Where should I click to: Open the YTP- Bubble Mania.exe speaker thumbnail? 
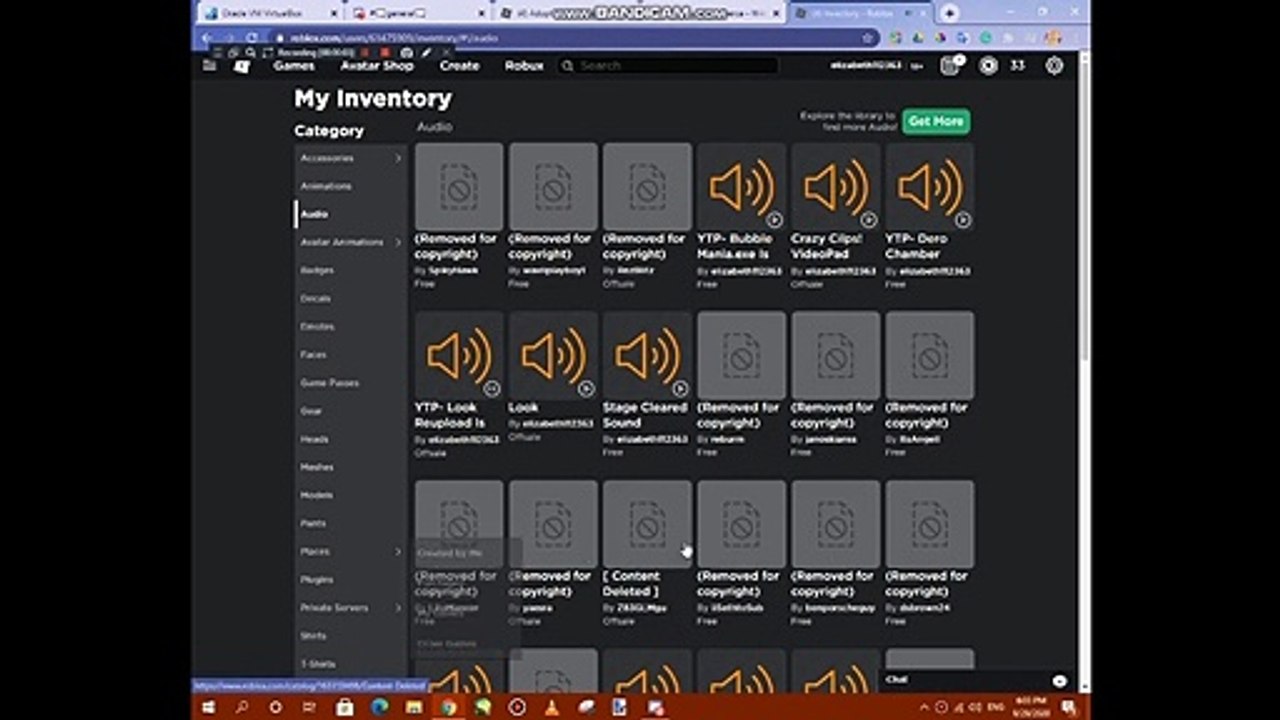point(741,187)
